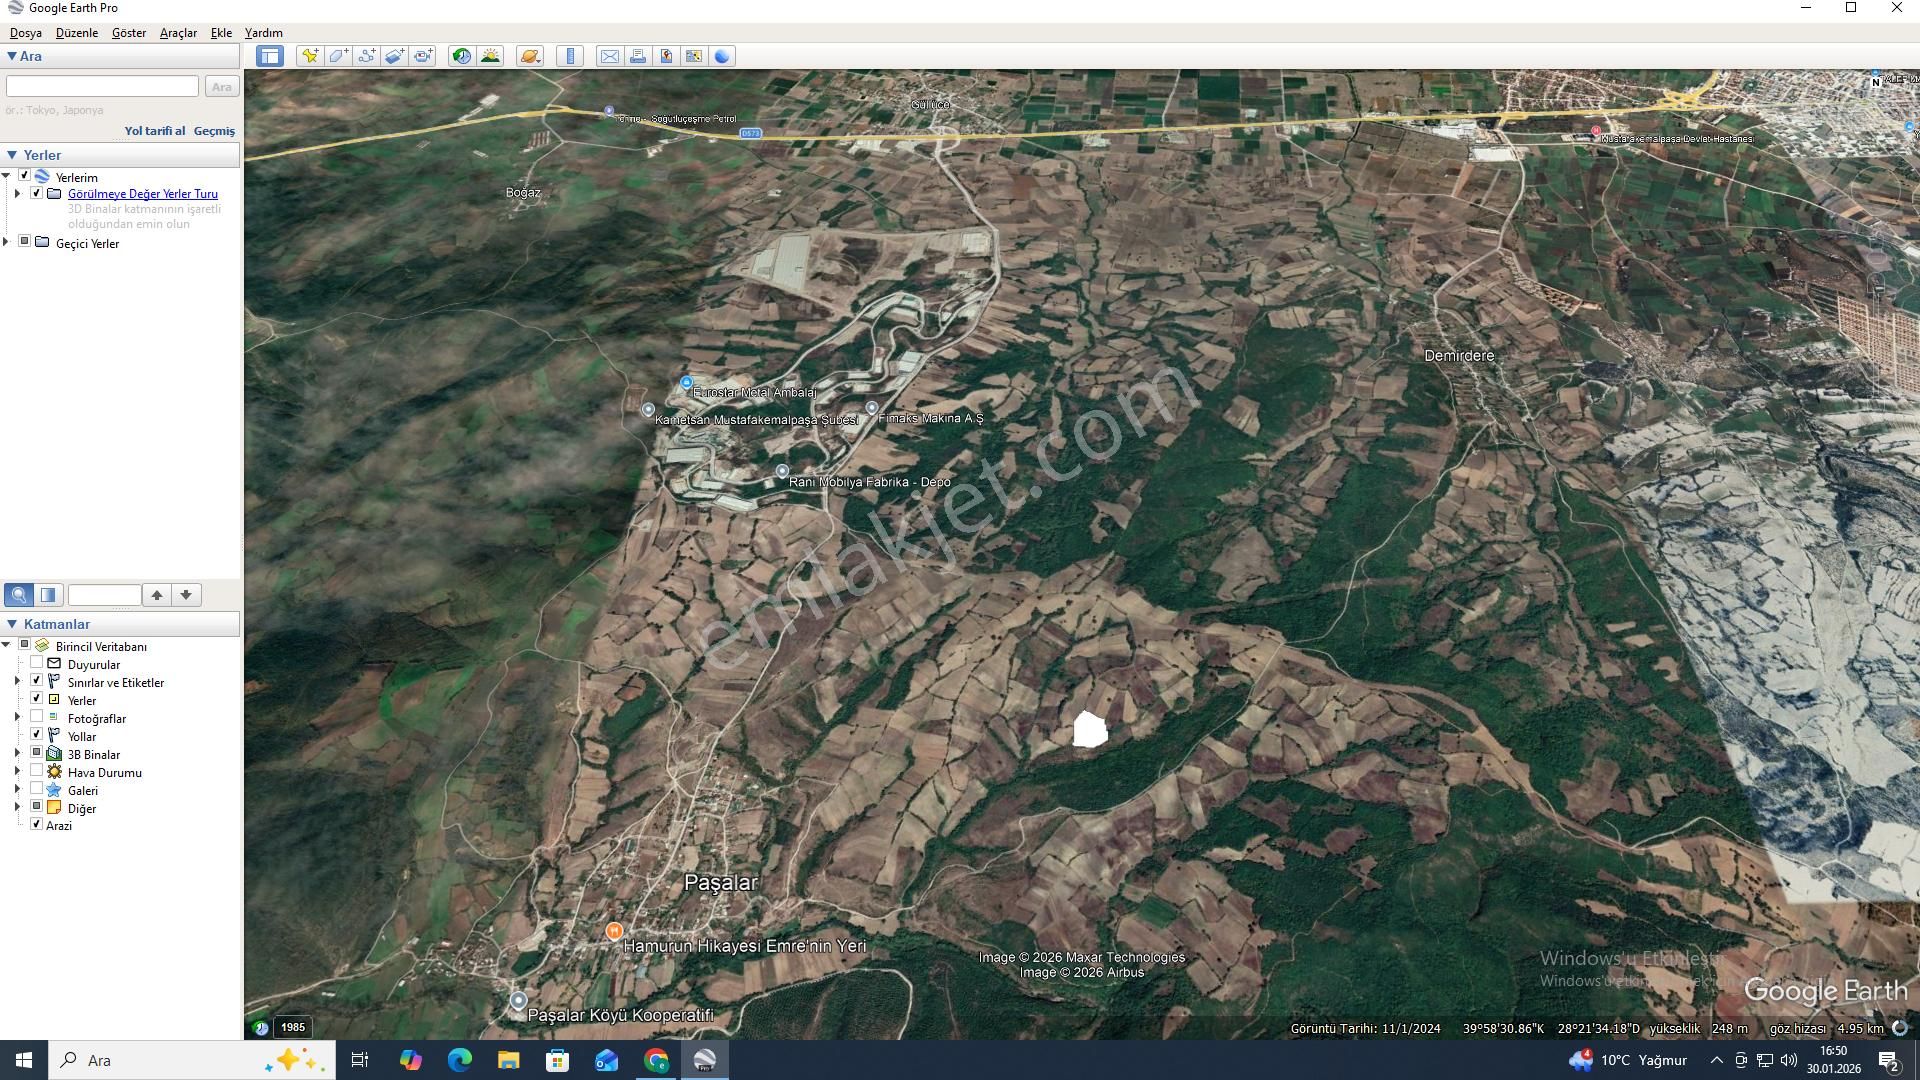Toggle the transparency slider button in Places panel

(48, 595)
